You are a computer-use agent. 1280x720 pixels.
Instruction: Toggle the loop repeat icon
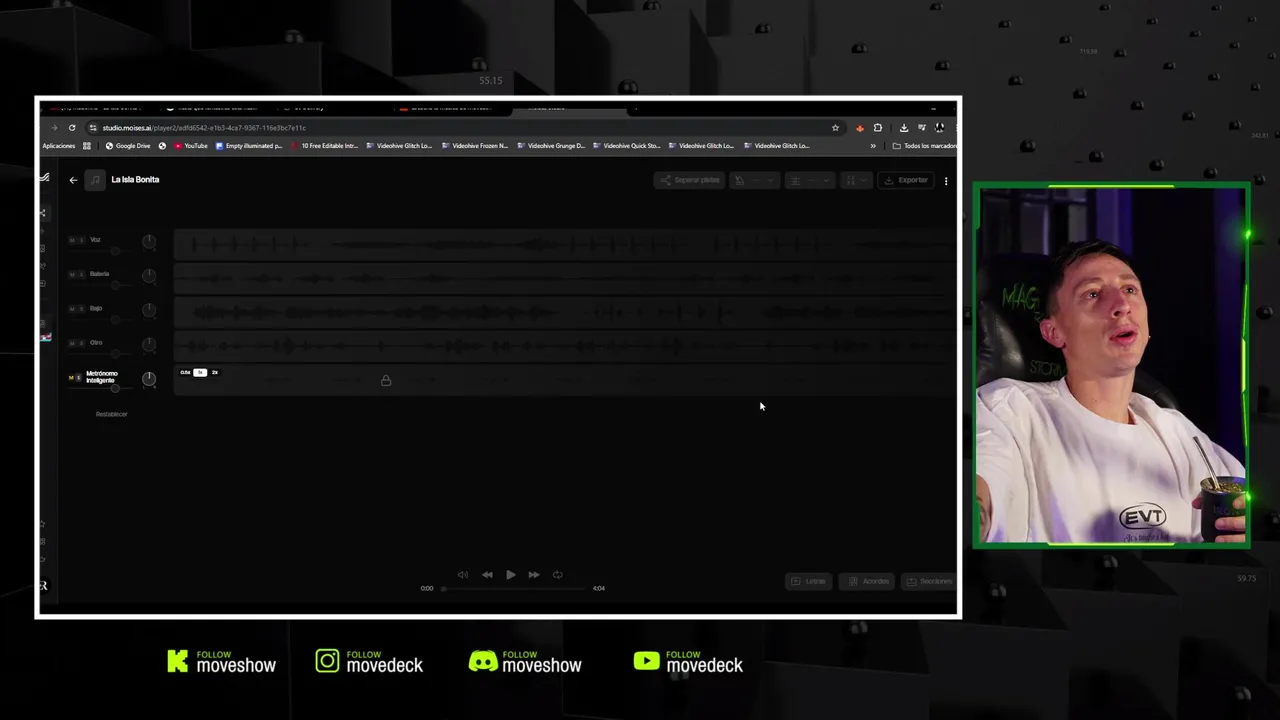558,575
